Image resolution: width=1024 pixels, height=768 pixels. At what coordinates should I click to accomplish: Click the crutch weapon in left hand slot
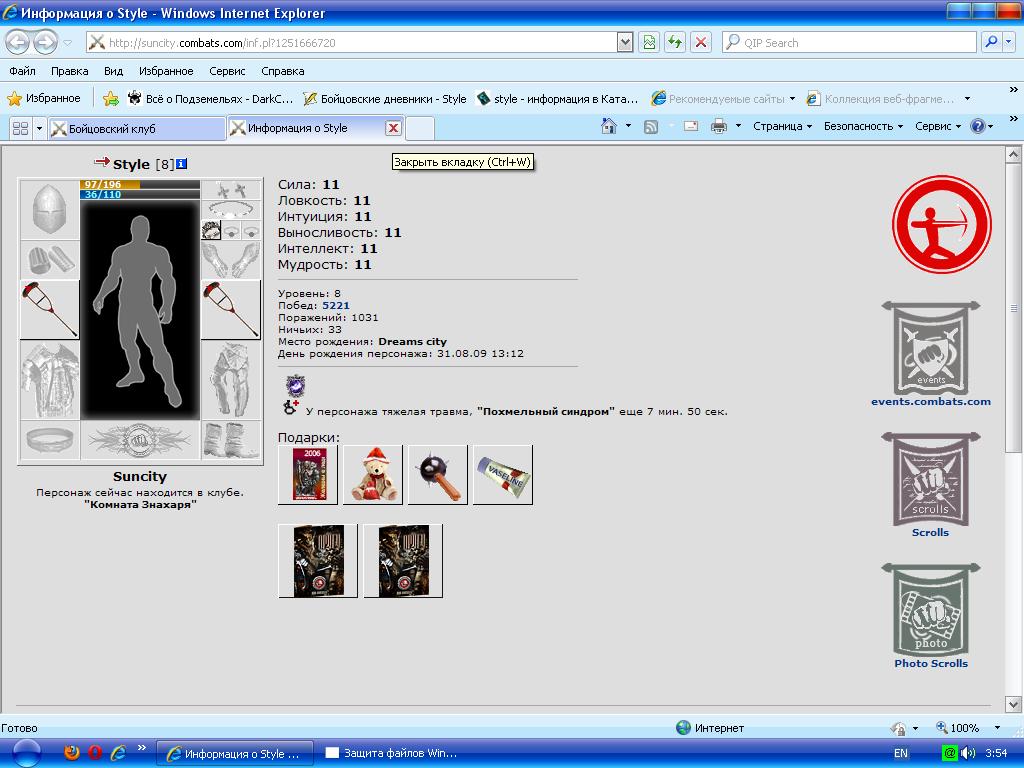point(50,310)
